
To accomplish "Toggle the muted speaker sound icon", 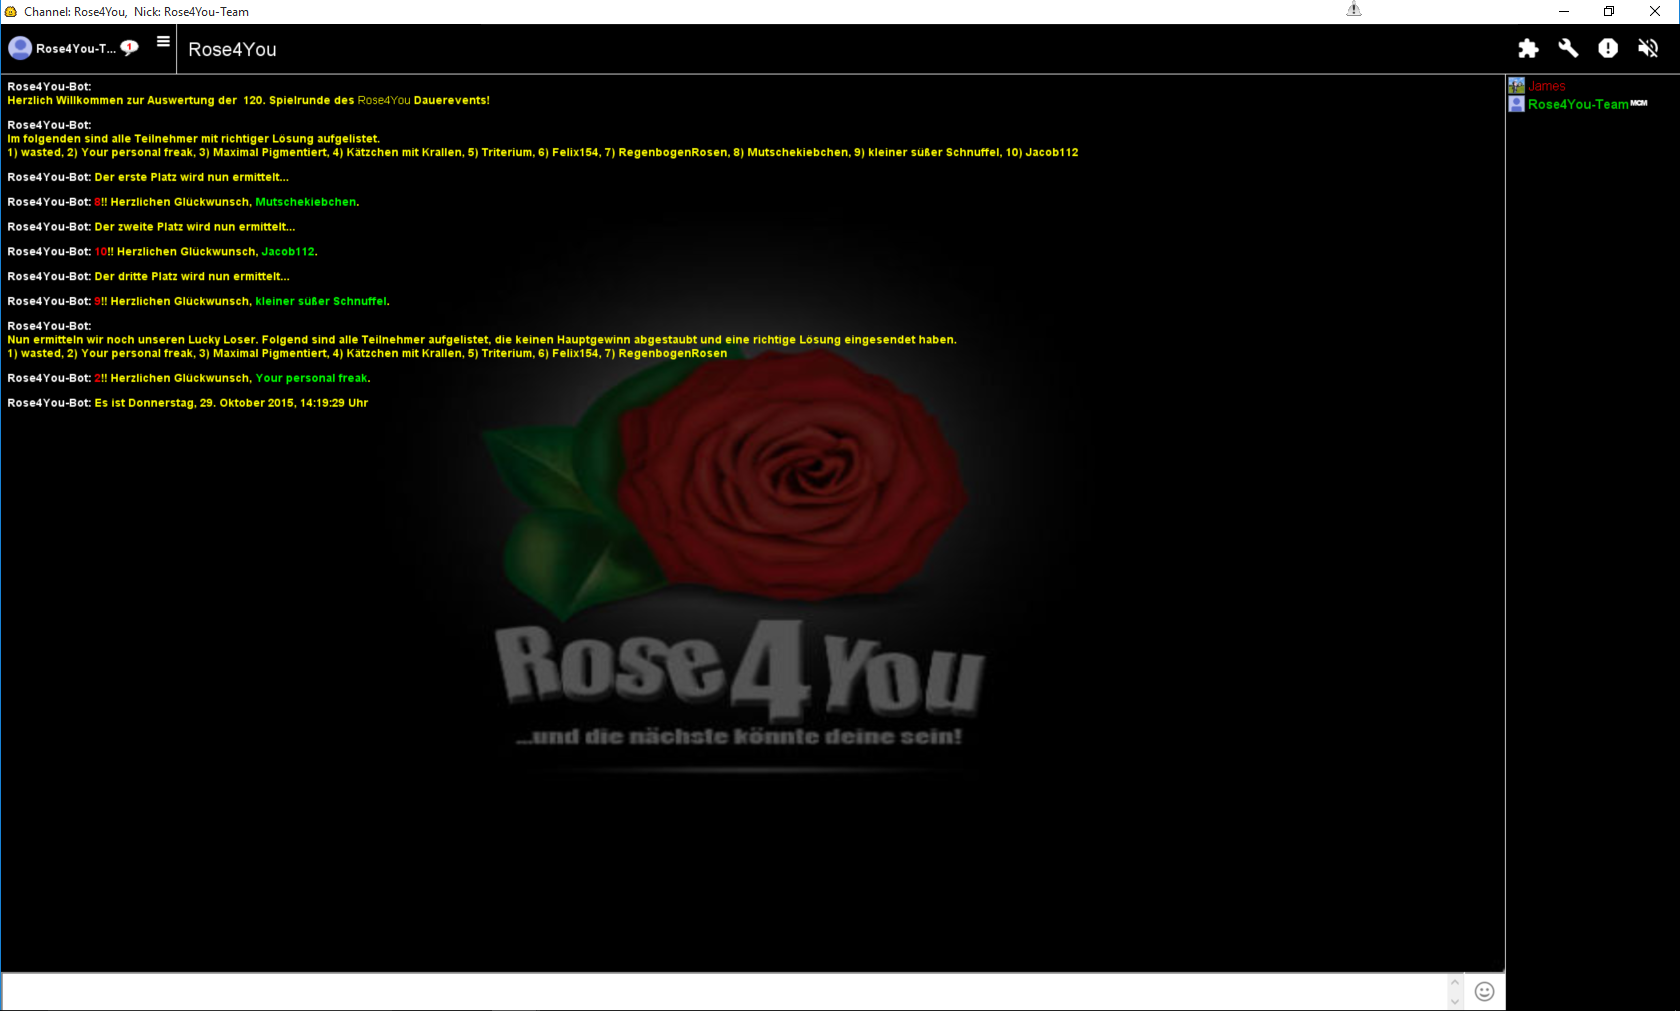I will tap(1648, 49).
